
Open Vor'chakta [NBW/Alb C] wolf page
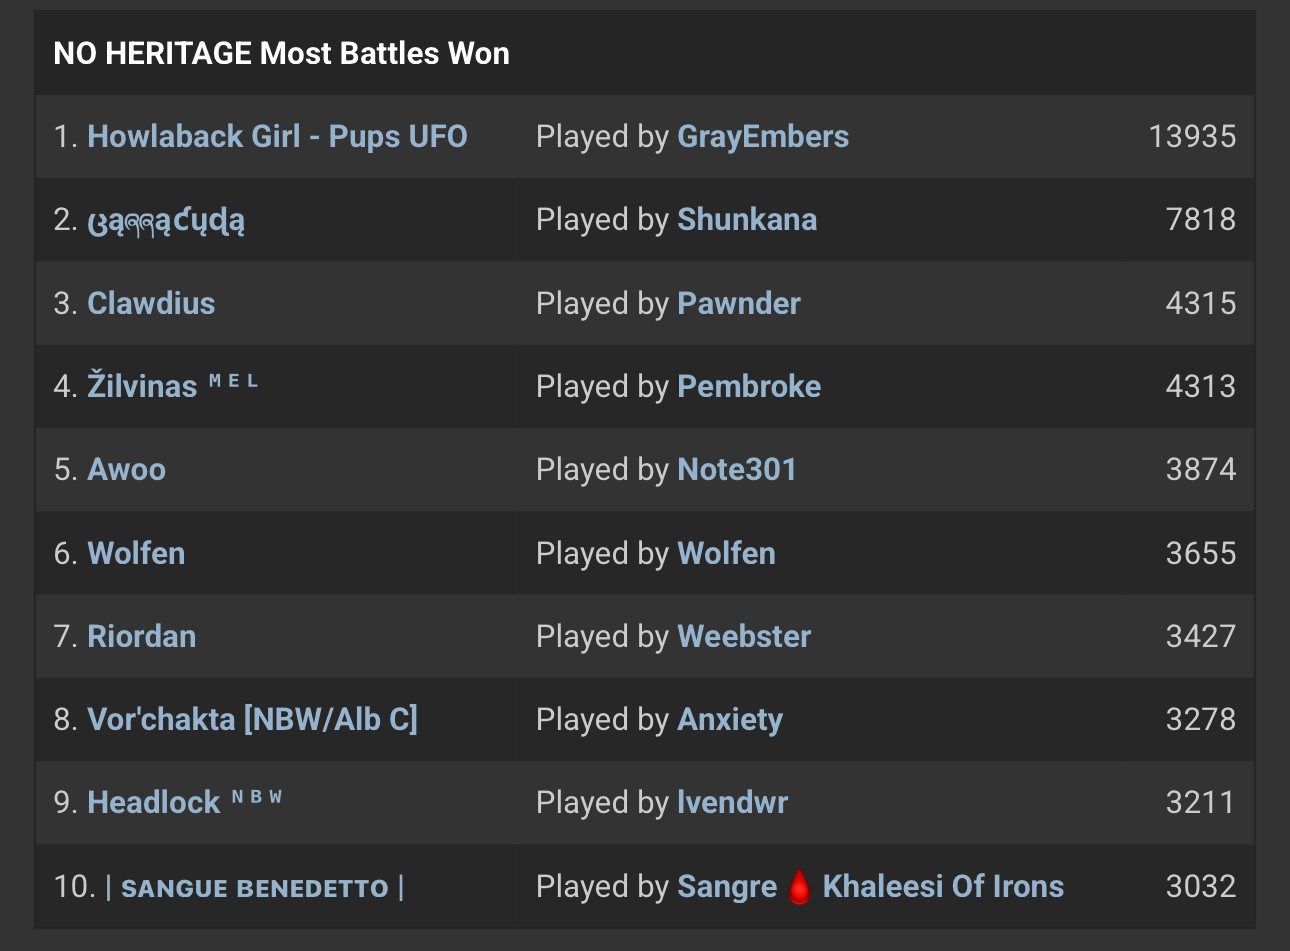(x=253, y=720)
